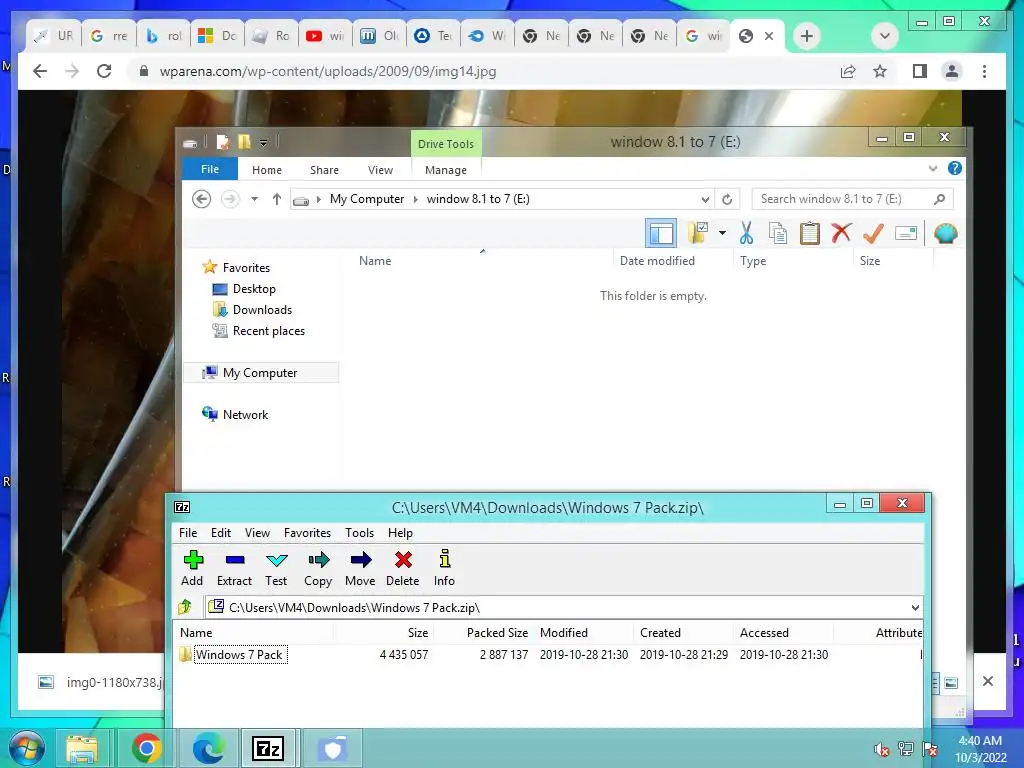This screenshot has height=768, width=1024.
Task: Open the 7-Zip File menu
Action: click(188, 533)
